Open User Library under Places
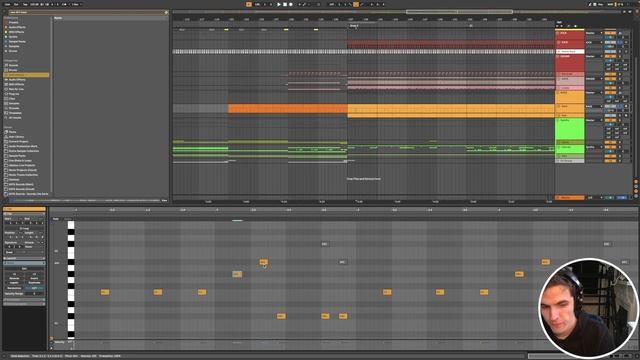The width and height of the screenshot is (640, 360). point(16,137)
